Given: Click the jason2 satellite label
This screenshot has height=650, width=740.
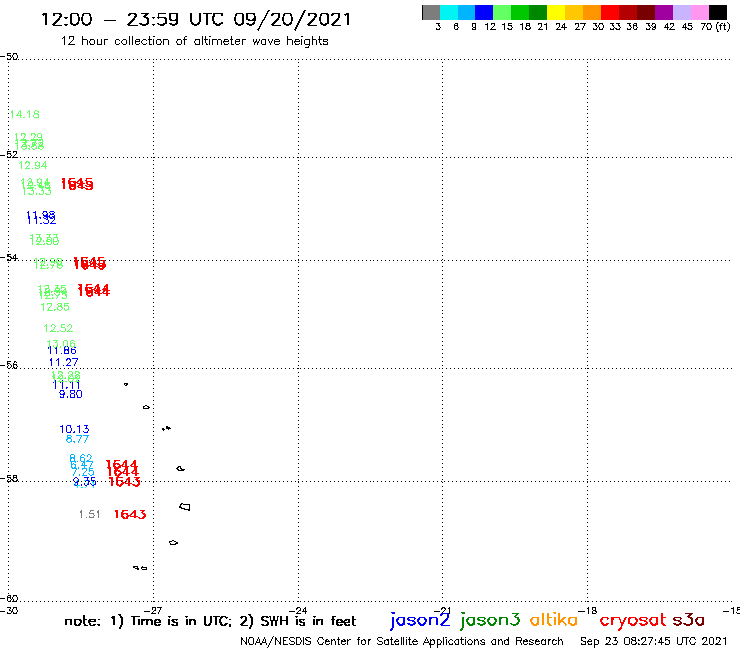Looking at the screenshot, I should (420, 620).
